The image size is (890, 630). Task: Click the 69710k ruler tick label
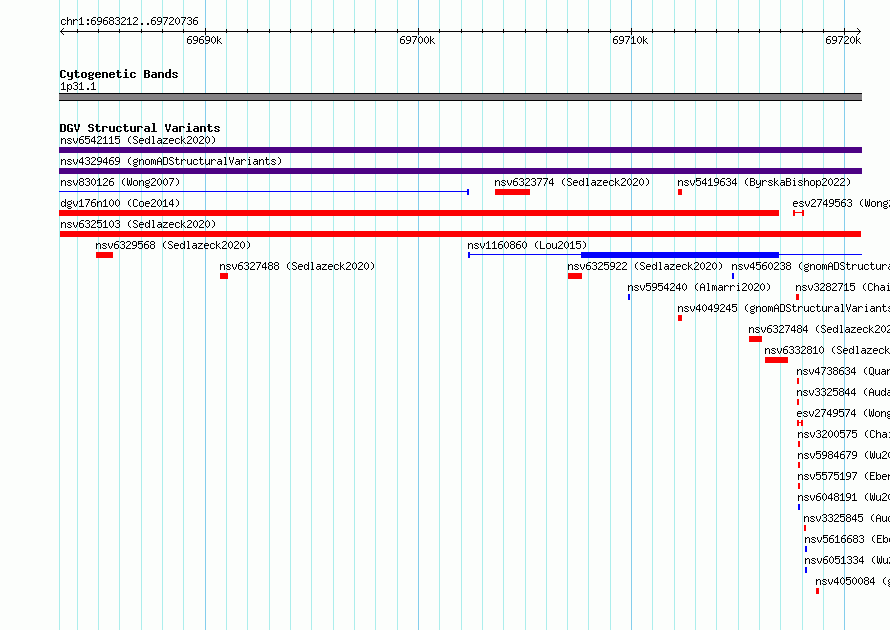630,40
